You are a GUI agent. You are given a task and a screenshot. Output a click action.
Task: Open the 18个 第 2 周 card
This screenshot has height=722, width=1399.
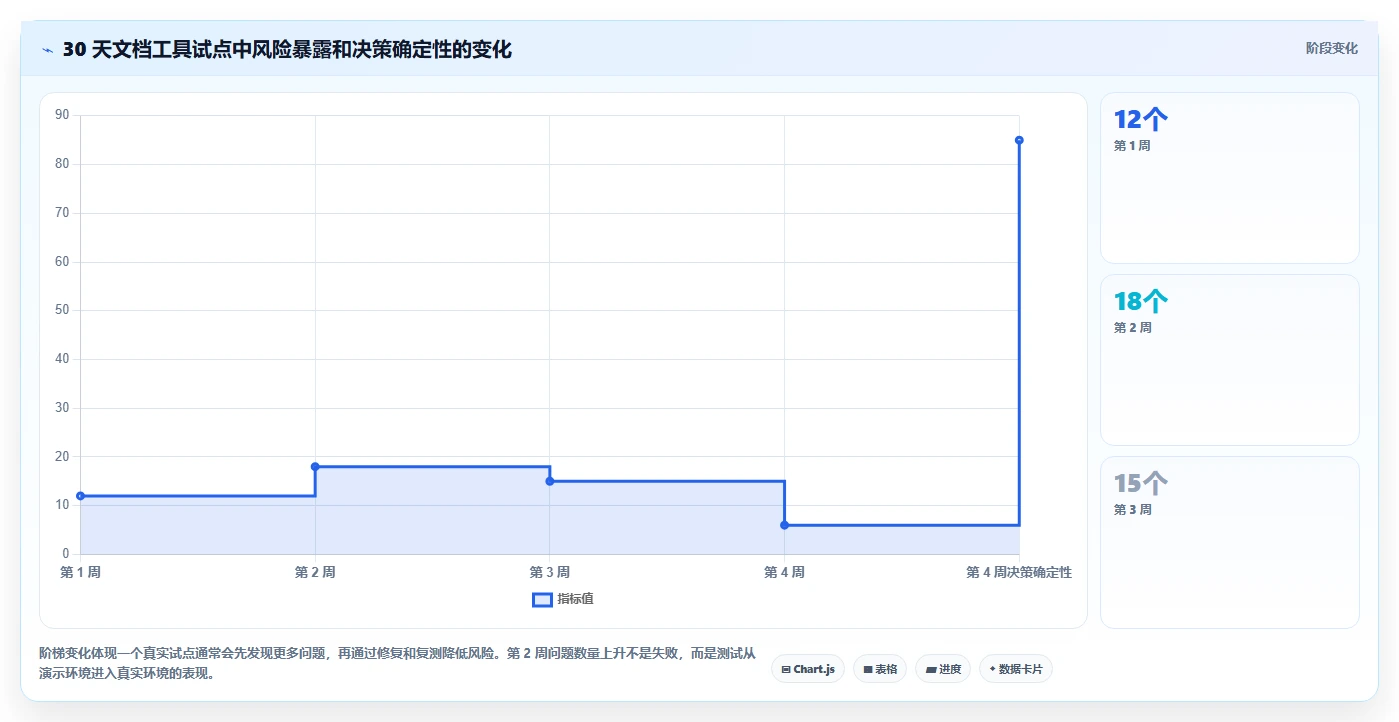coord(1230,360)
